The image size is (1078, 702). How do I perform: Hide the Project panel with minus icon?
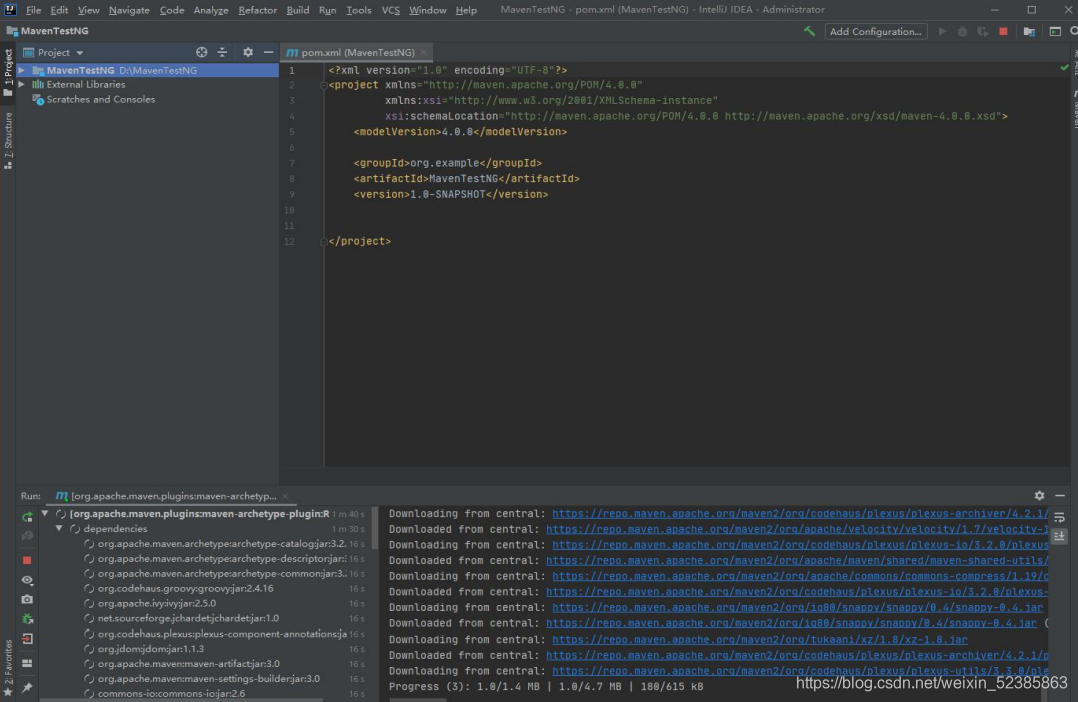click(268, 52)
